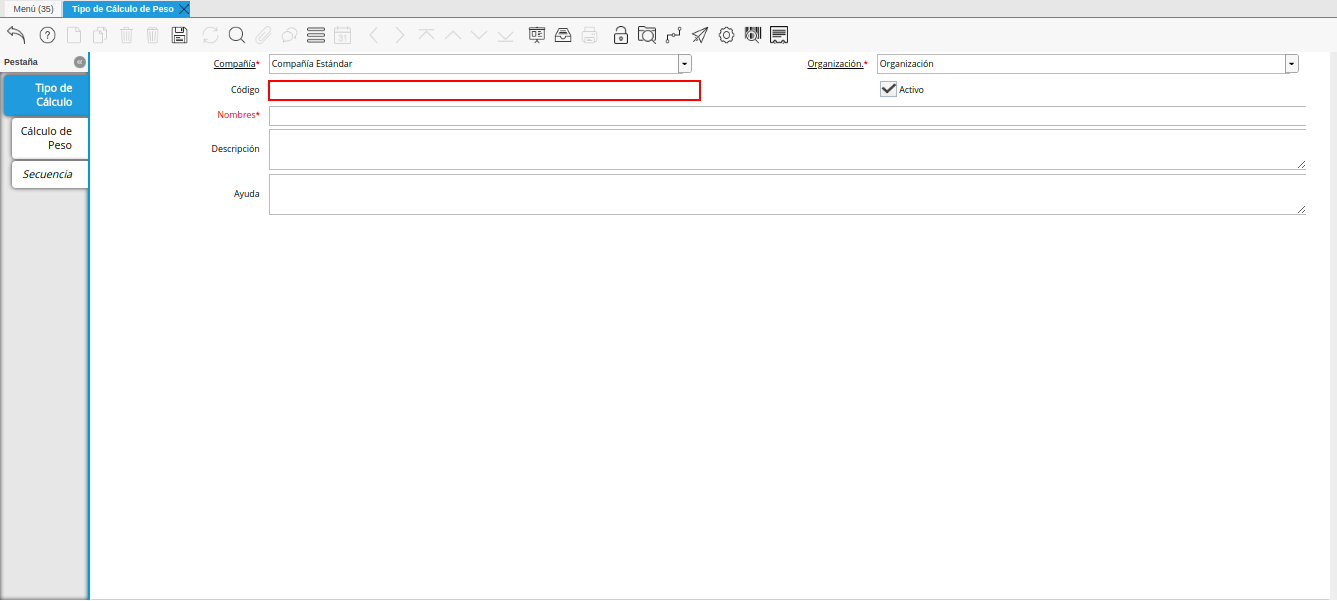
Task: Open the gear process settings icon
Action: pyautogui.click(x=727, y=35)
